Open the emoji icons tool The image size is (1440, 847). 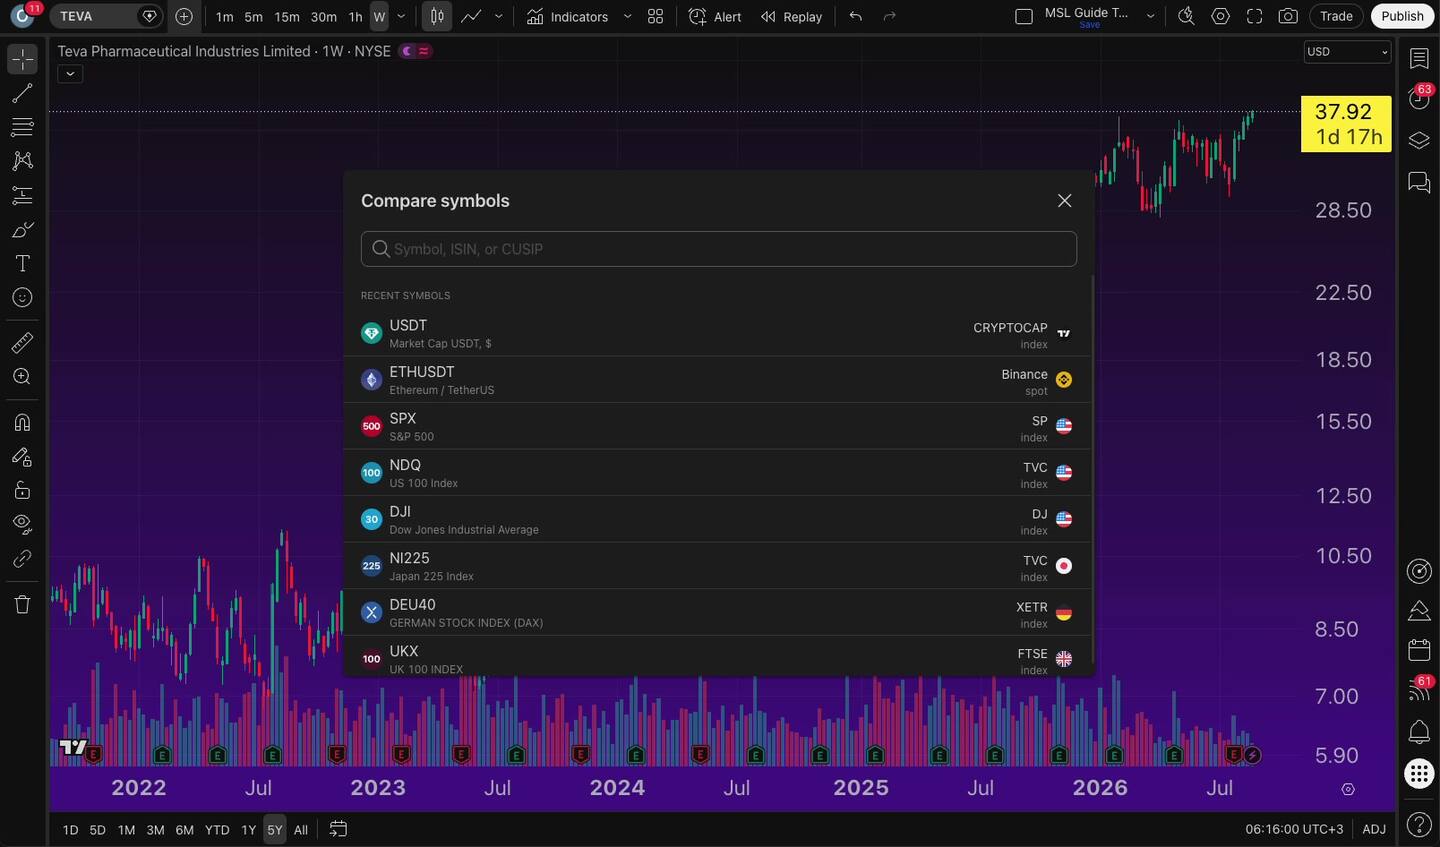[x=22, y=298]
